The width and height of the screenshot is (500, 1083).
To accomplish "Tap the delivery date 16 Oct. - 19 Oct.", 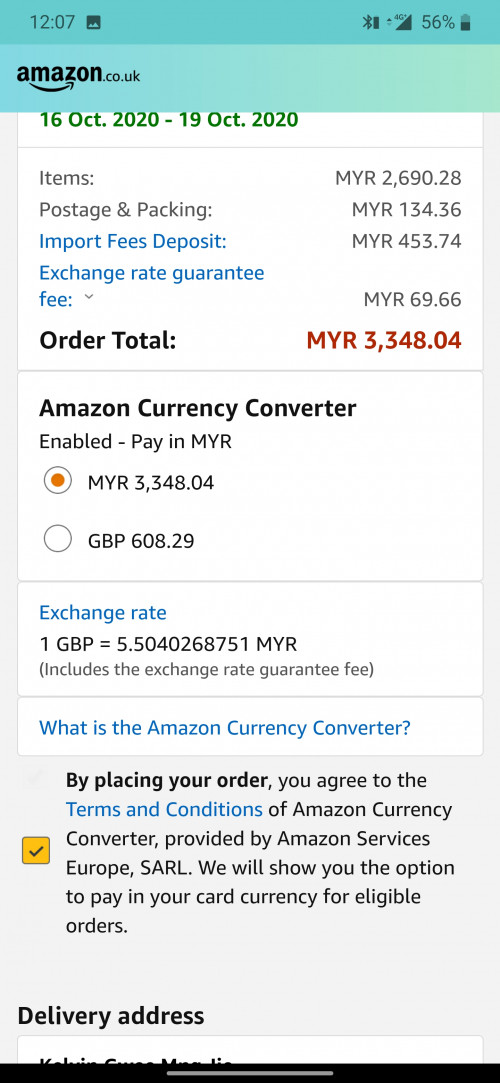I will 169,119.
